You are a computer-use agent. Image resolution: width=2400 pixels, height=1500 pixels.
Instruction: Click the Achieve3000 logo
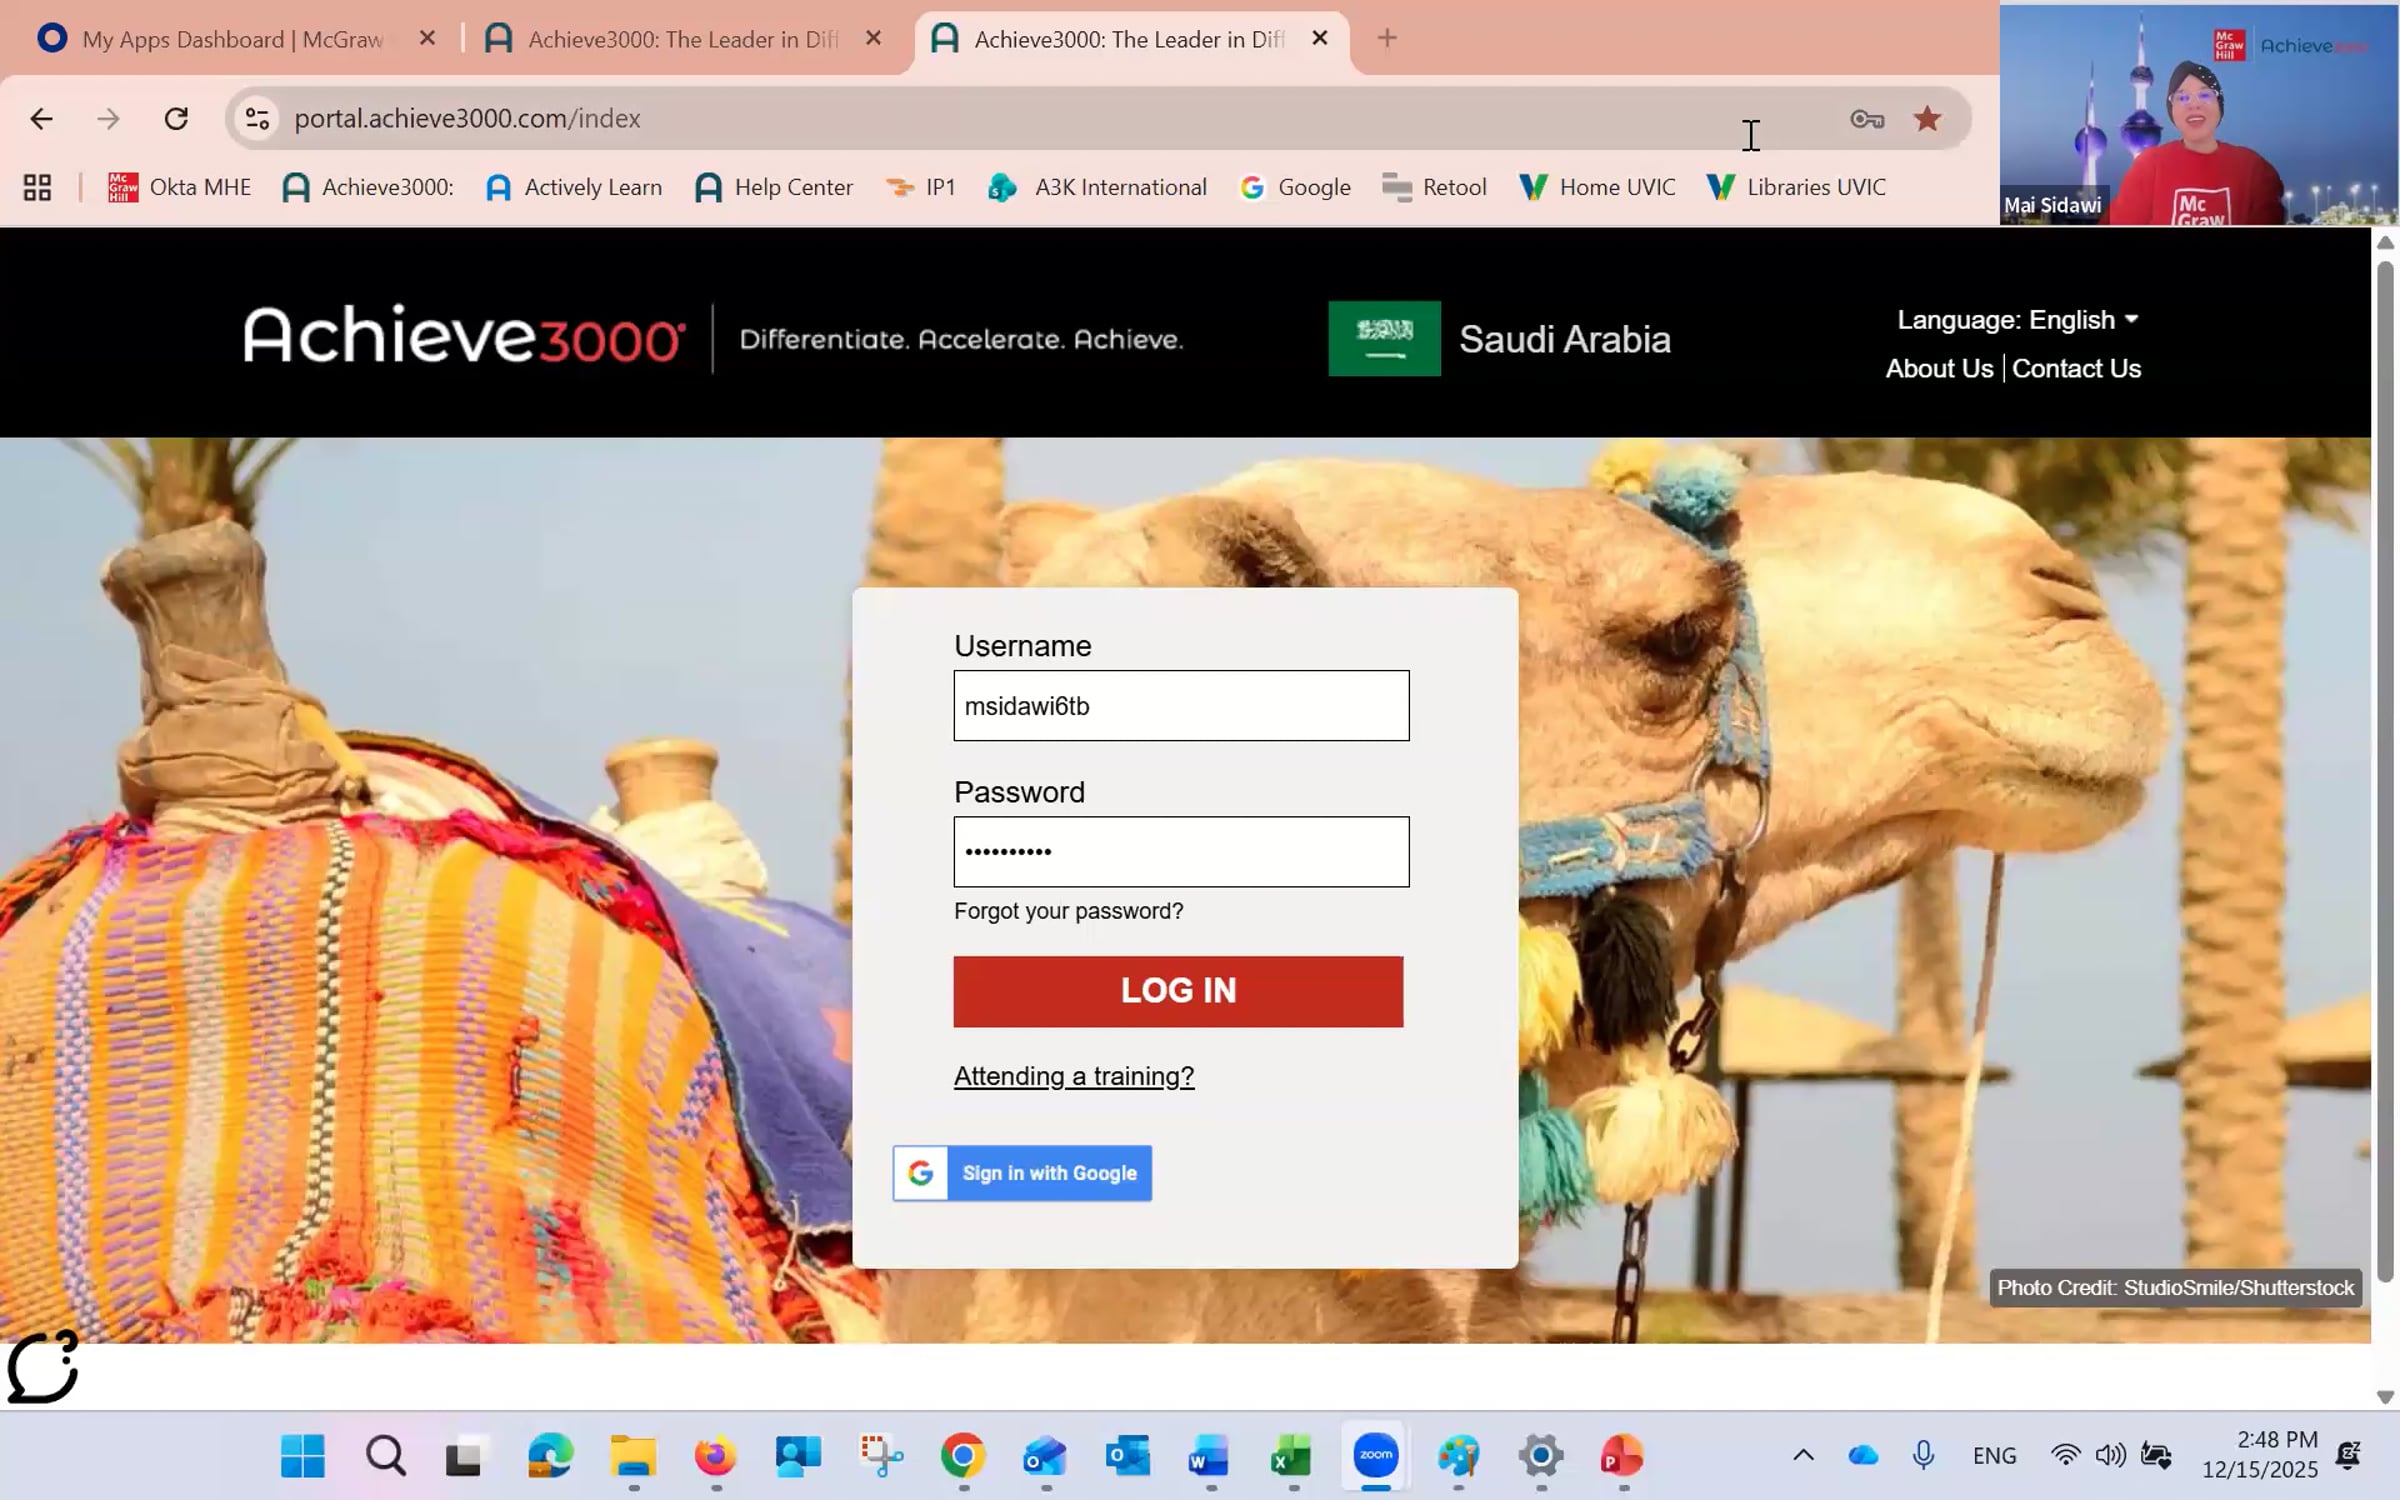(x=464, y=336)
